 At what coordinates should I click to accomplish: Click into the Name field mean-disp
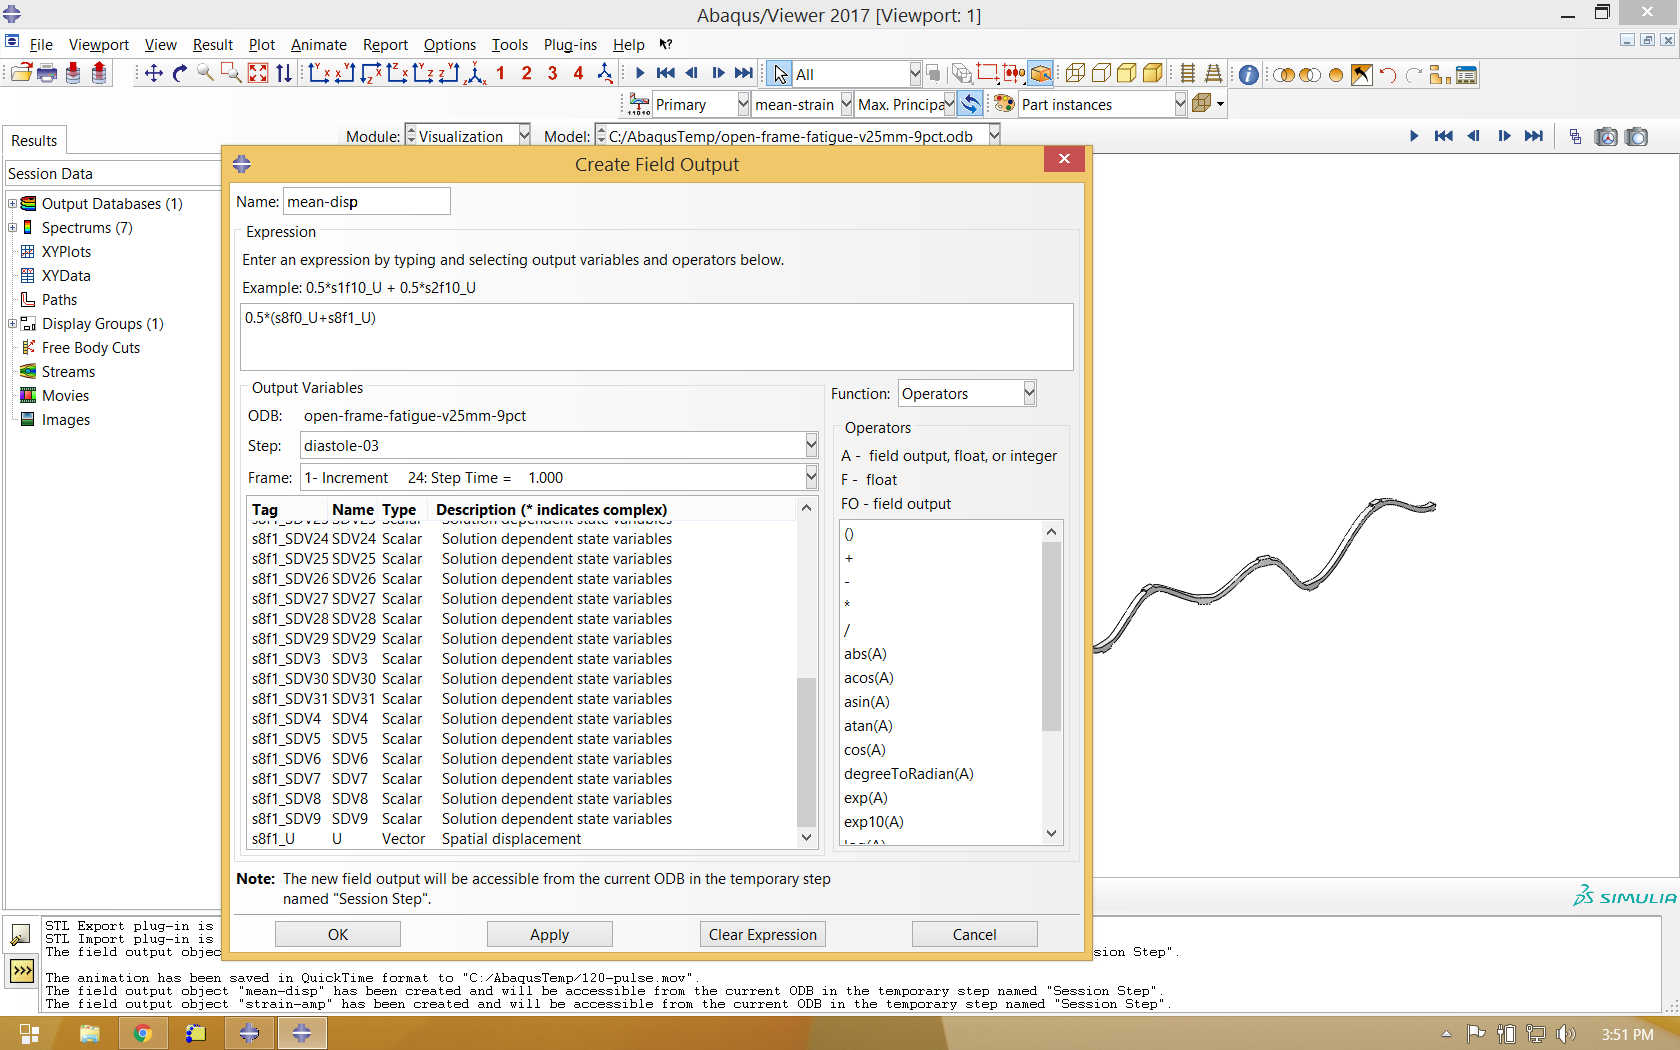click(367, 201)
